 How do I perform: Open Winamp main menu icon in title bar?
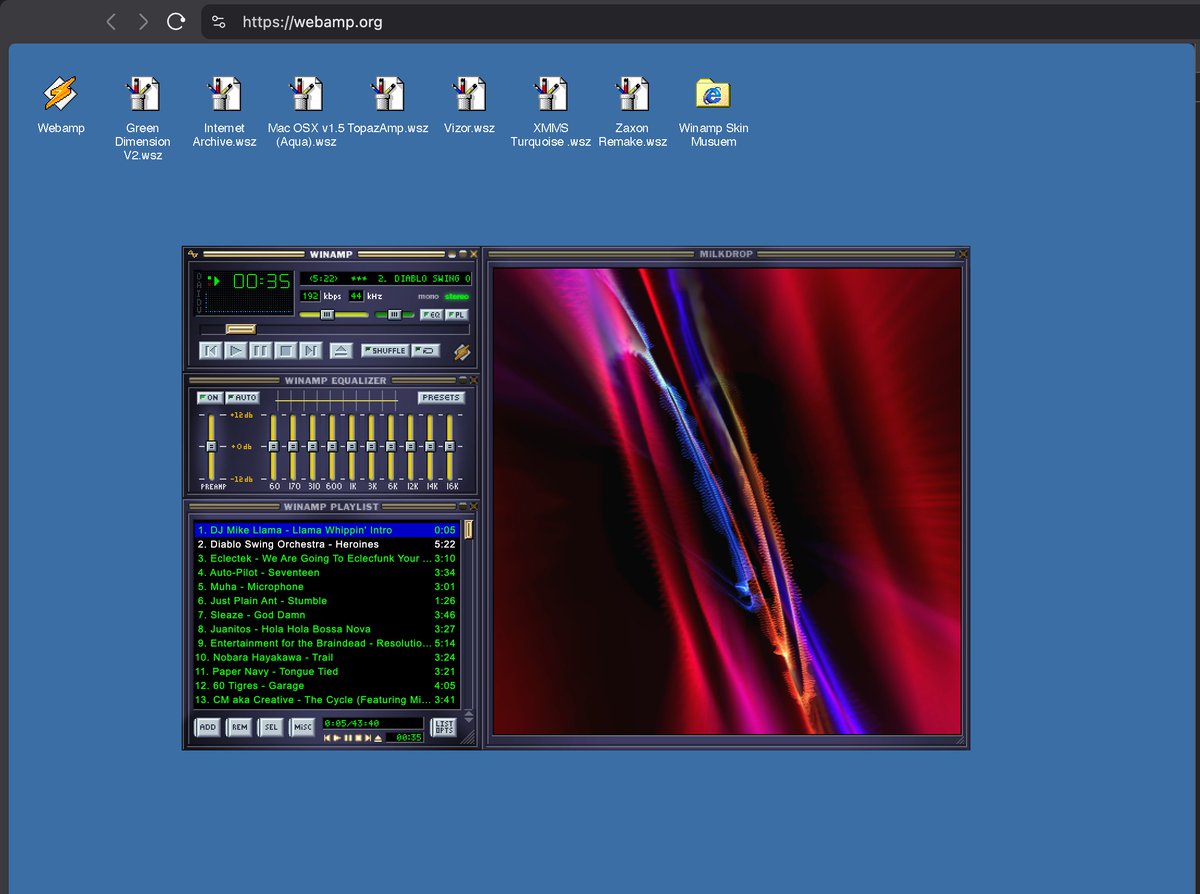coord(193,254)
